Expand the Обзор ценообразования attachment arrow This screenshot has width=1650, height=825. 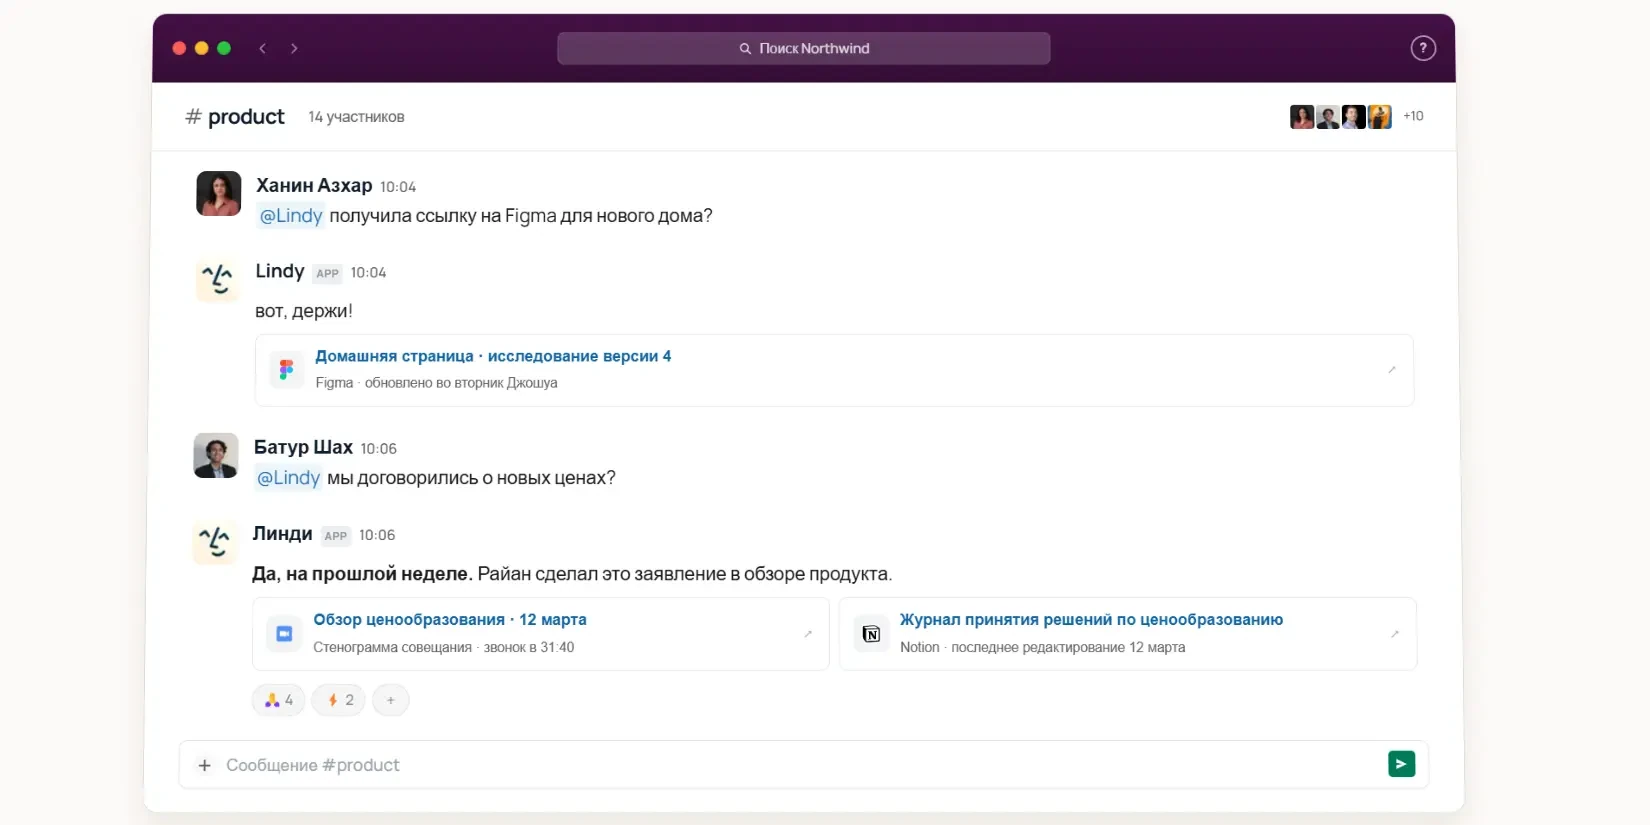click(x=808, y=634)
